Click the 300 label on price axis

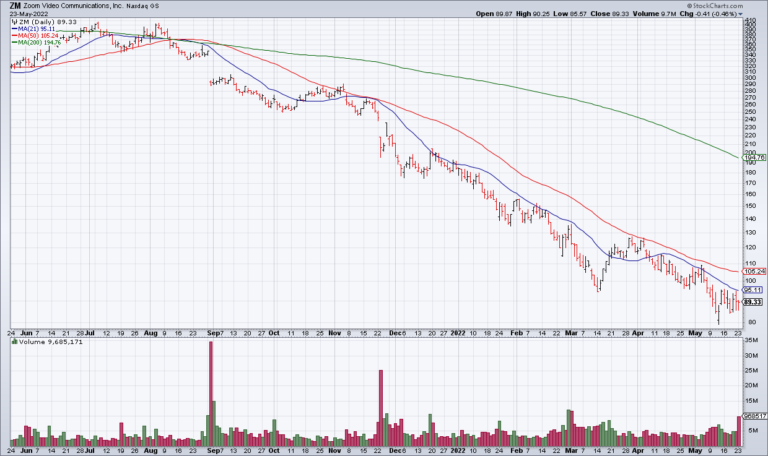751,78
